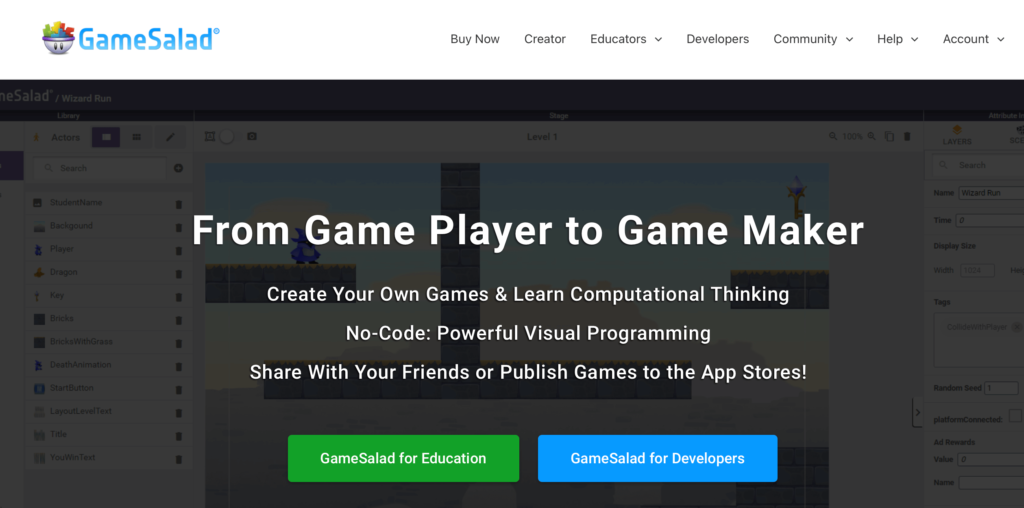Select list view in Actors panel
Screen dimensions: 1024x508
[x=106, y=137]
